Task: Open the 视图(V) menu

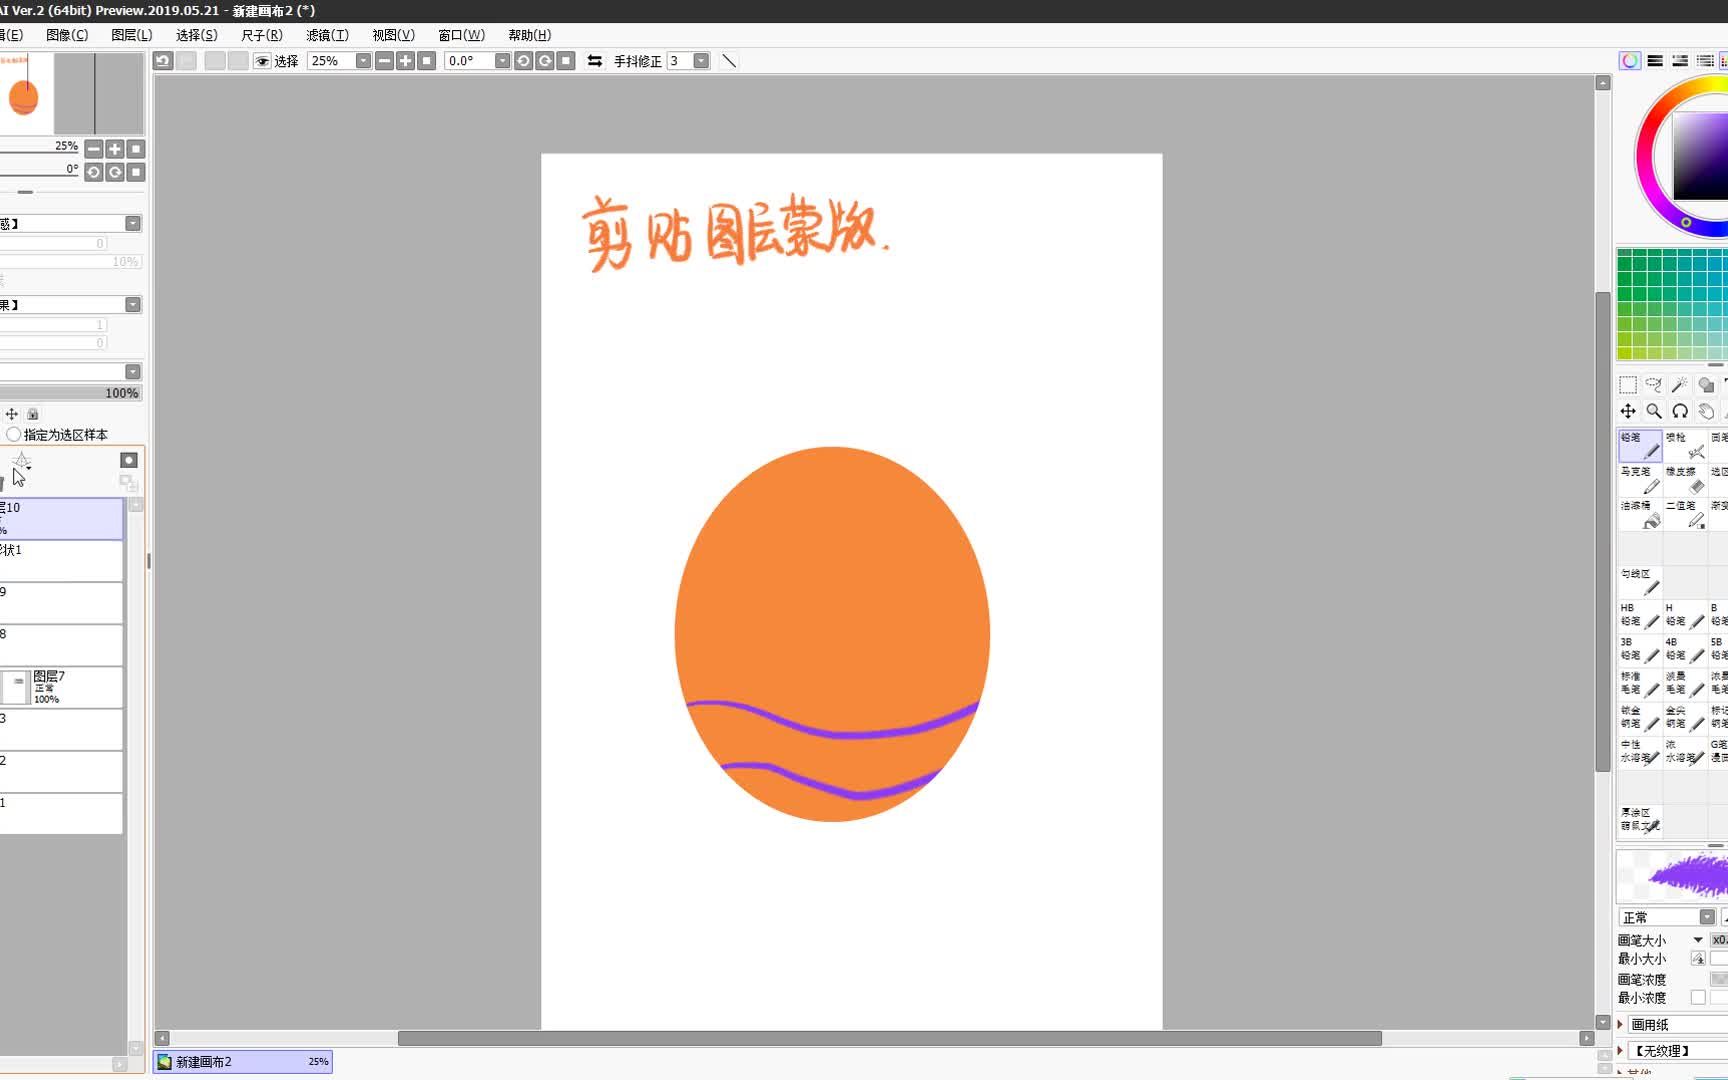Action: click(x=393, y=35)
